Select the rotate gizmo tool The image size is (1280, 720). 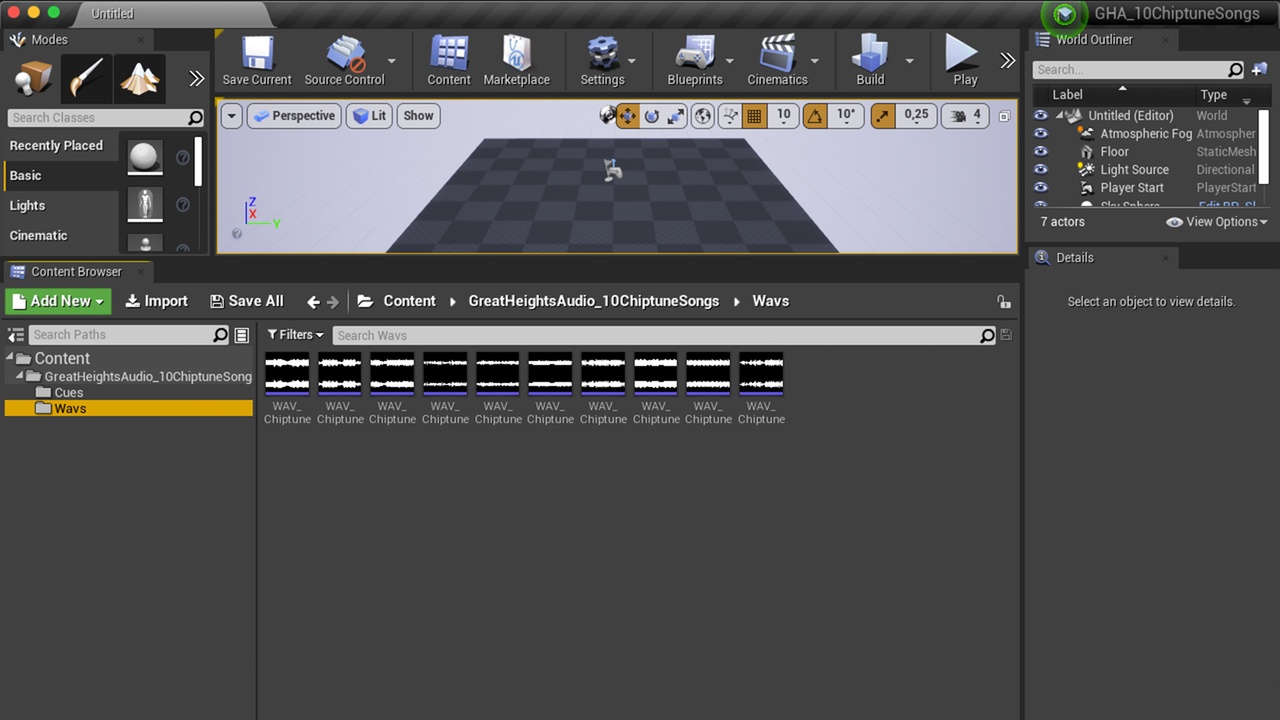coord(652,116)
